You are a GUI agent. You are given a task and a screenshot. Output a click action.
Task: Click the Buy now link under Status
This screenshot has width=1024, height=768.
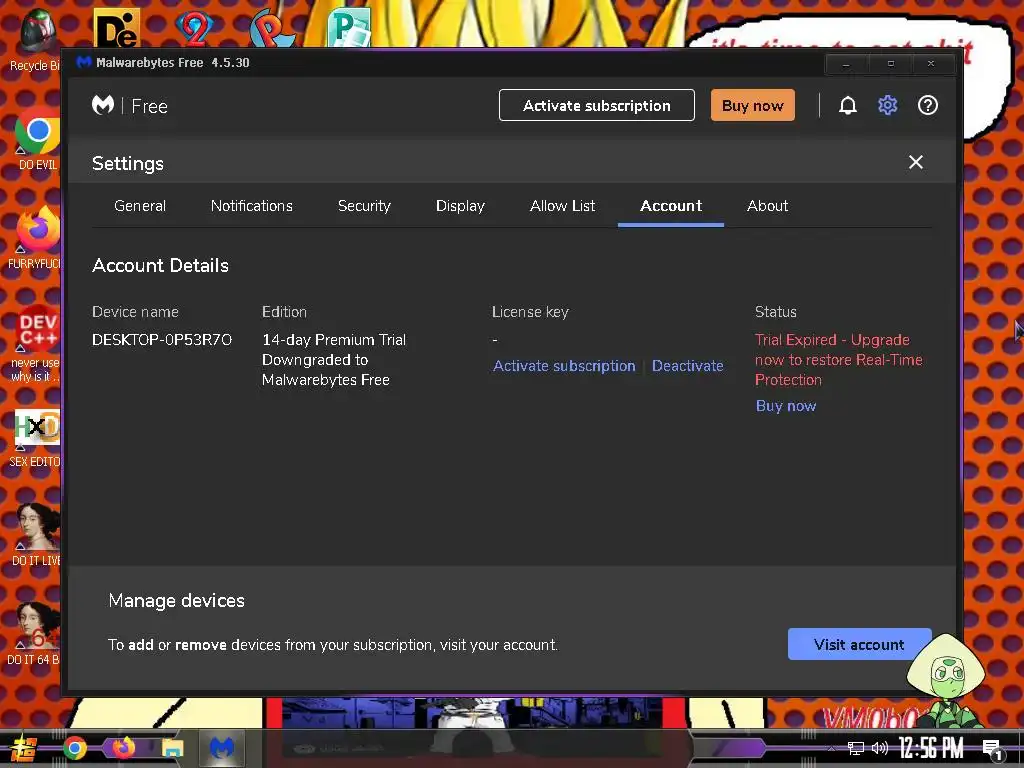[x=786, y=406]
